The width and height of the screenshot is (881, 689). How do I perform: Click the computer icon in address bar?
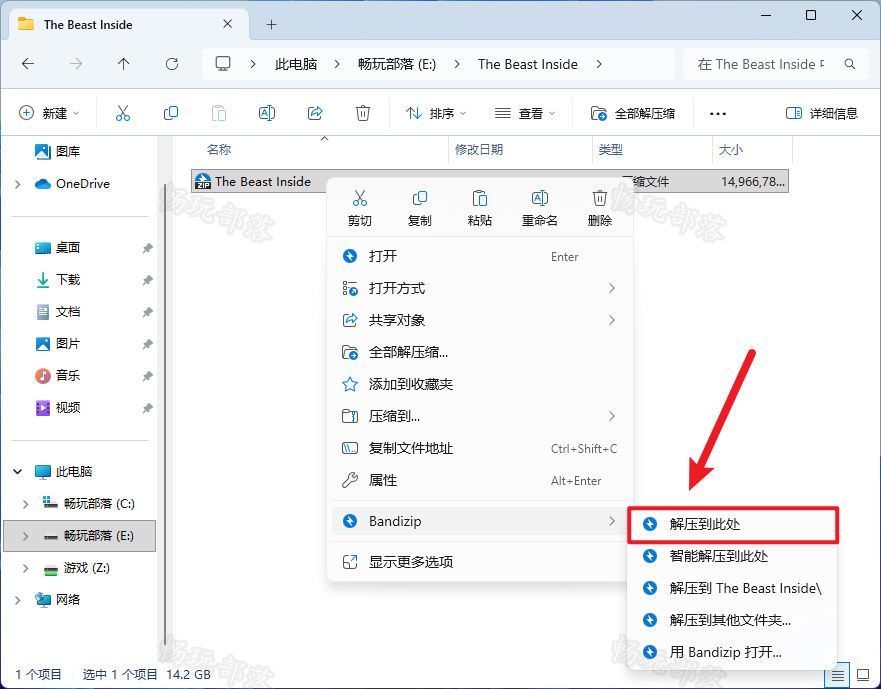(x=223, y=64)
